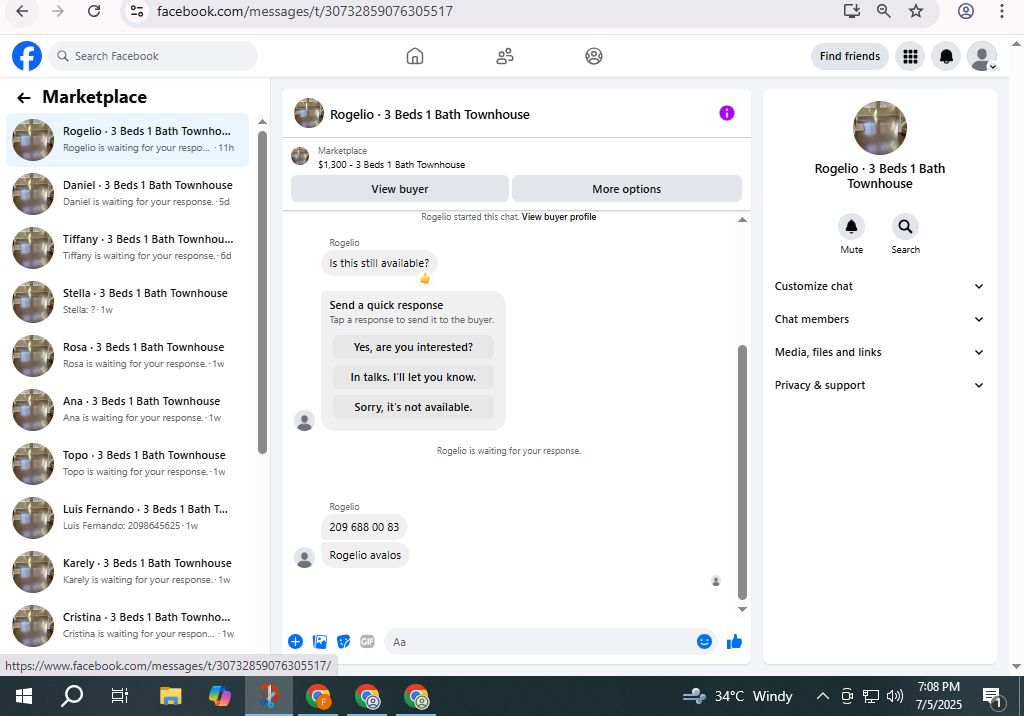Bookmark this page with star icon

tap(916, 11)
